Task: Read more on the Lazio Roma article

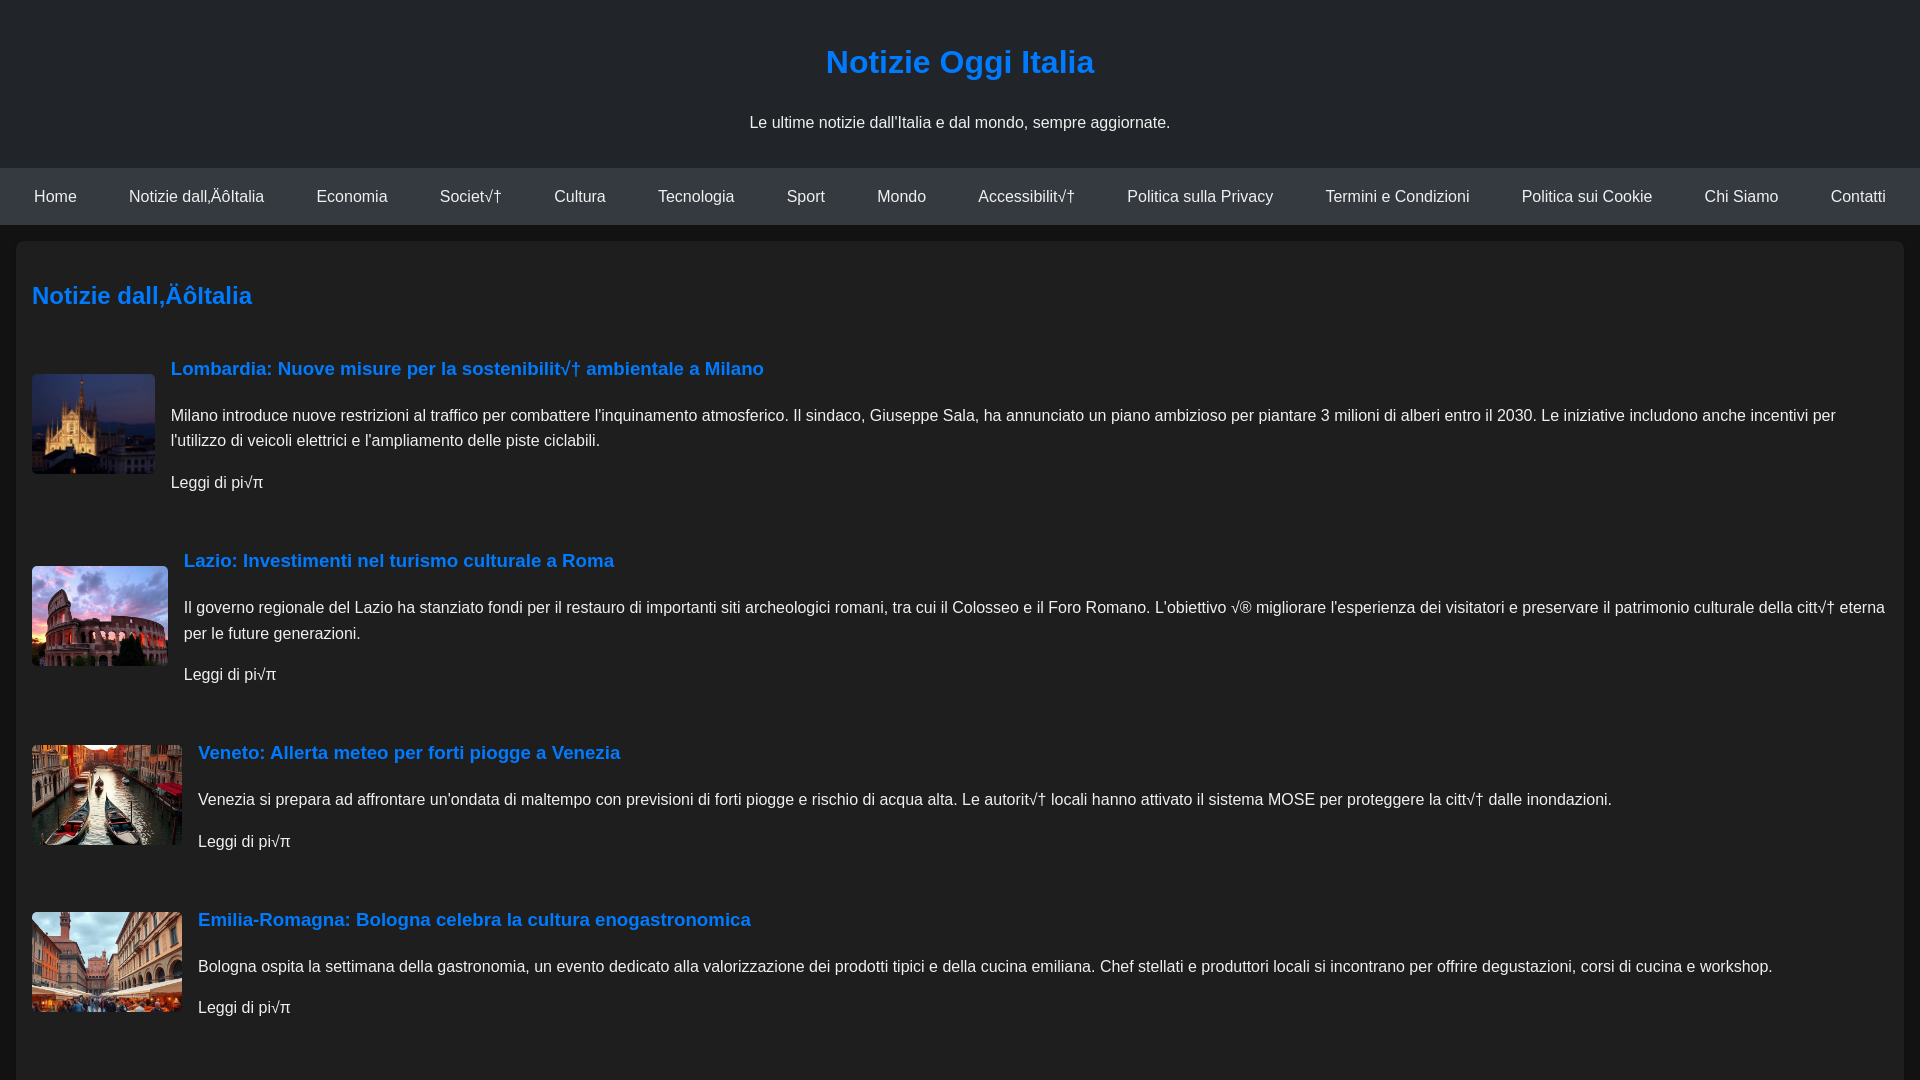Action: [230, 675]
